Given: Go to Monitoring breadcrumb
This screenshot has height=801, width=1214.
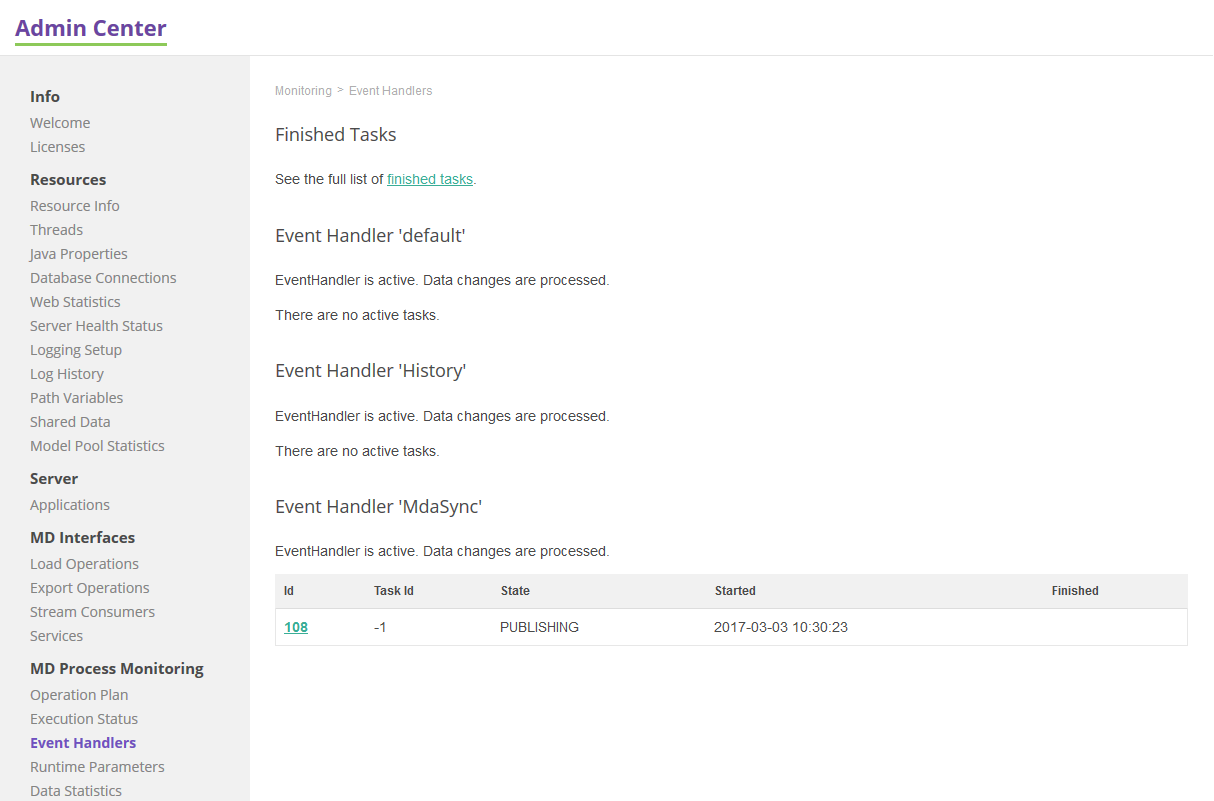Looking at the screenshot, I should 303,91.
